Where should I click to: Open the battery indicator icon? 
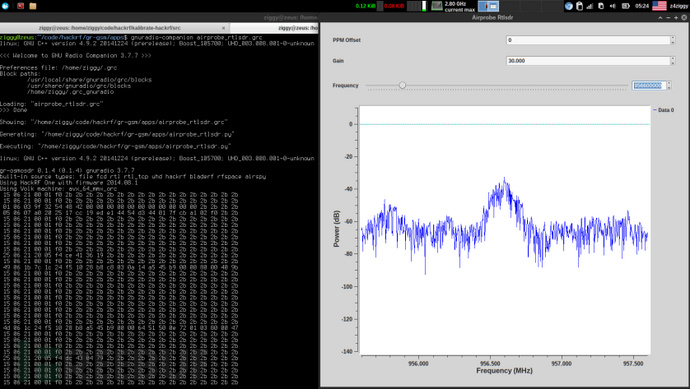[626, 6]
